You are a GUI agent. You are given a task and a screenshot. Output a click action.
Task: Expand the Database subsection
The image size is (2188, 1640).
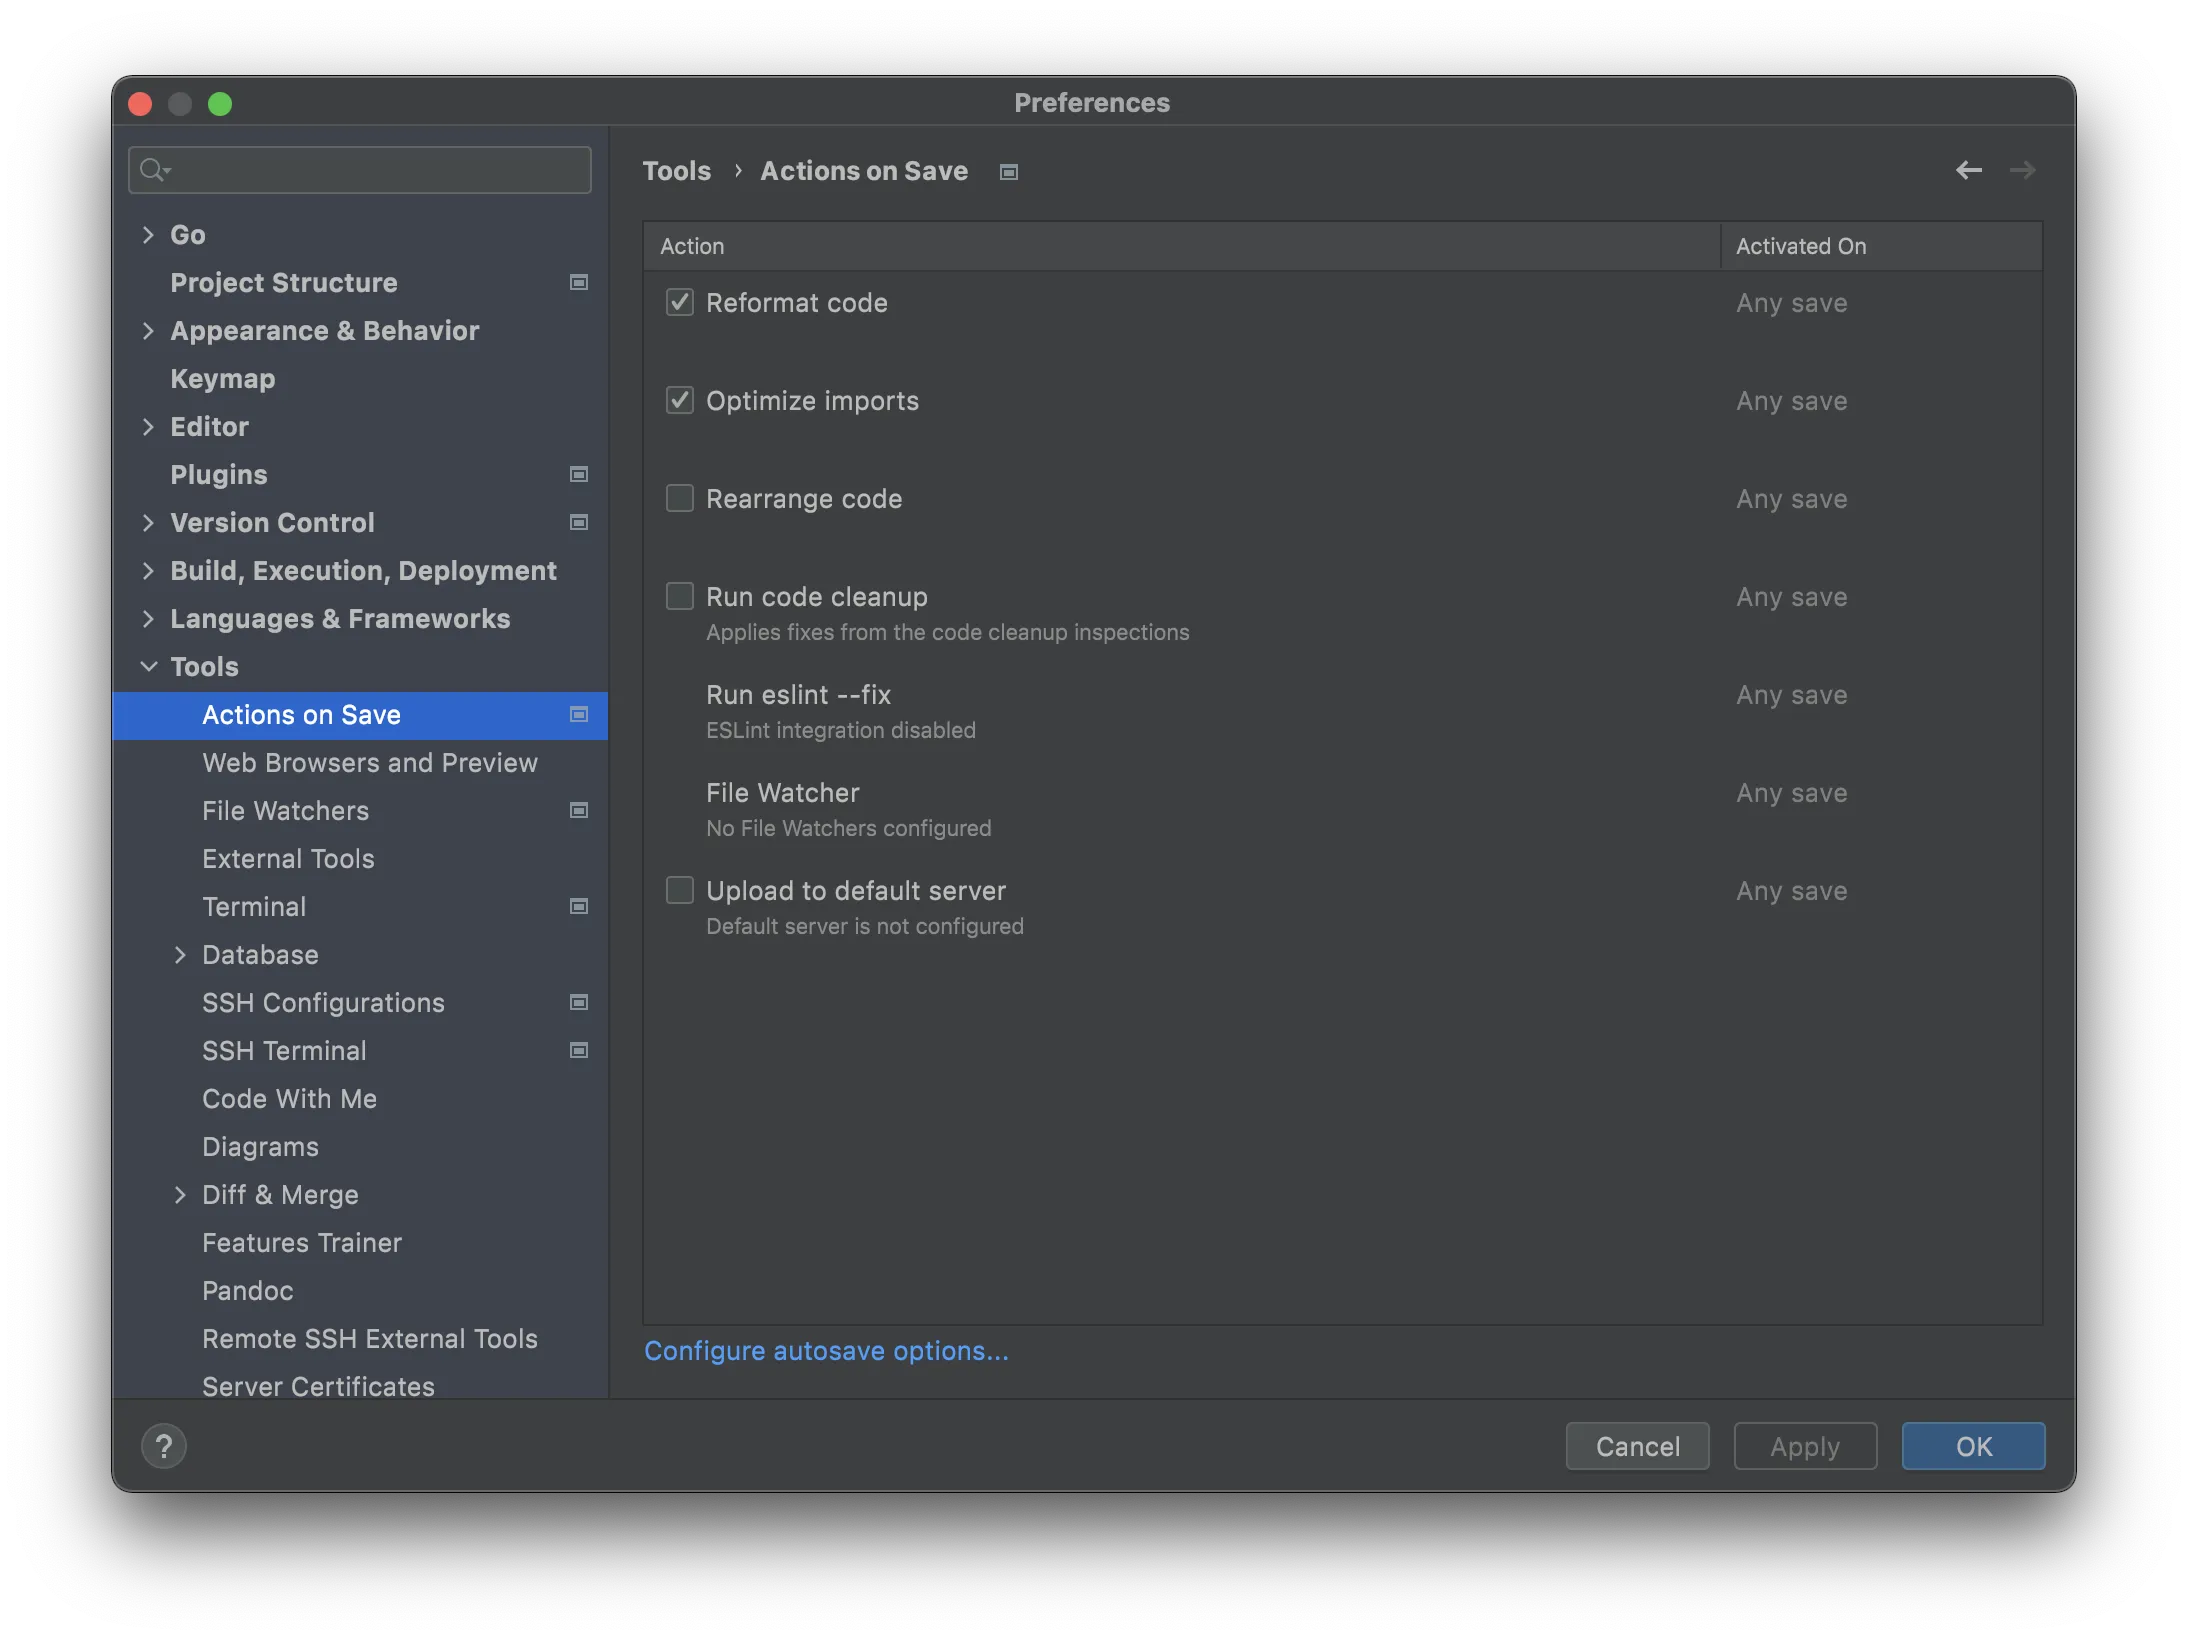point(180,955)
